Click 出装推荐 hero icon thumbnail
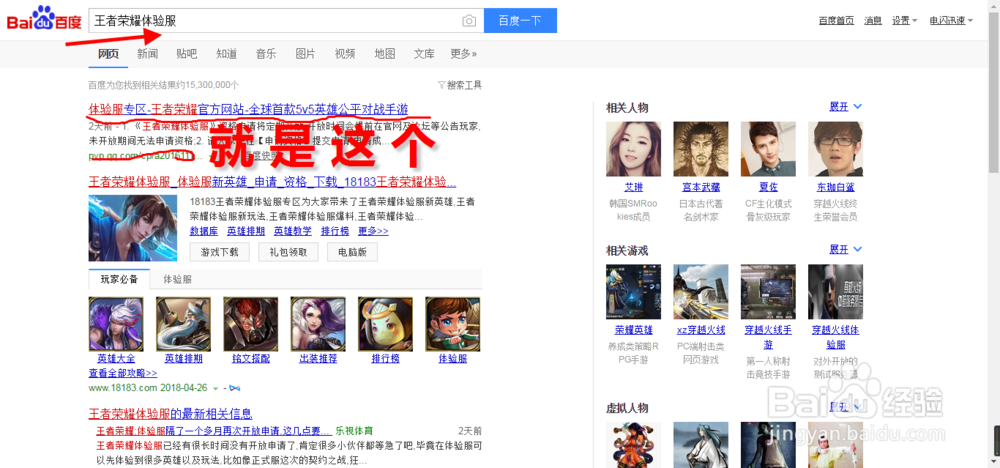Screen dimensions: 1000x468 pos(318,324)
